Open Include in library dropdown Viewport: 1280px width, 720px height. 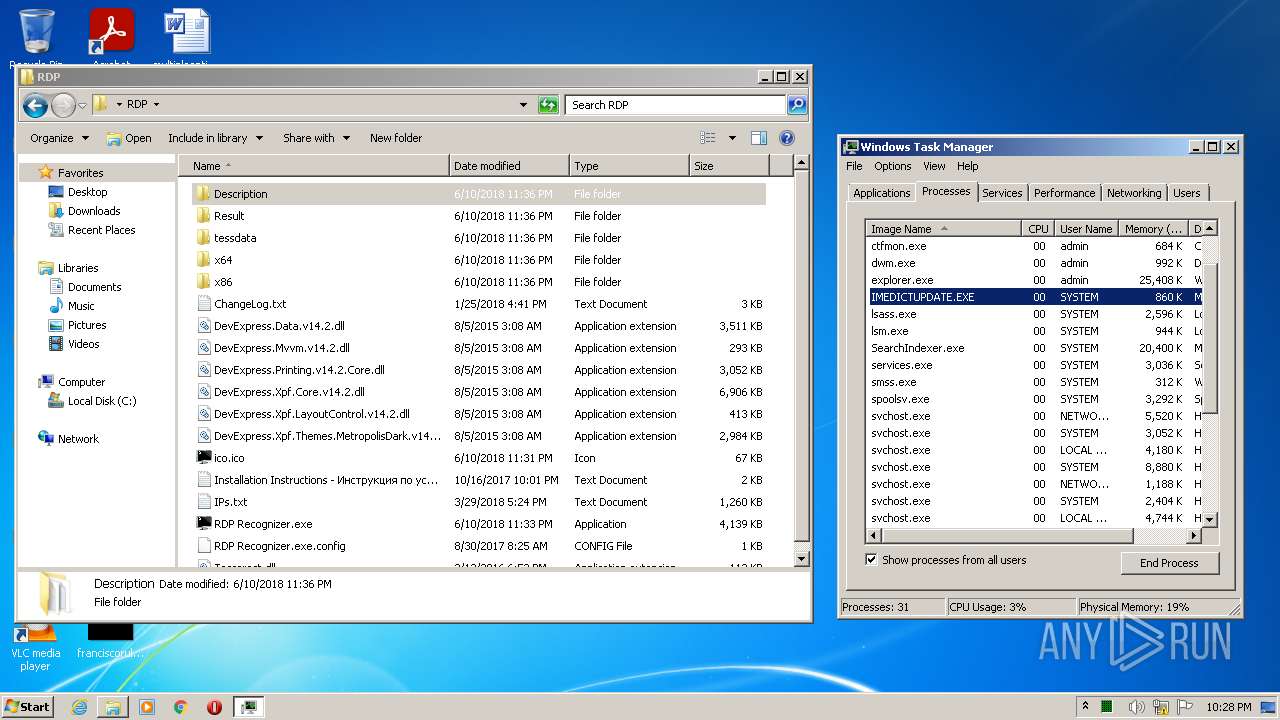215,138
